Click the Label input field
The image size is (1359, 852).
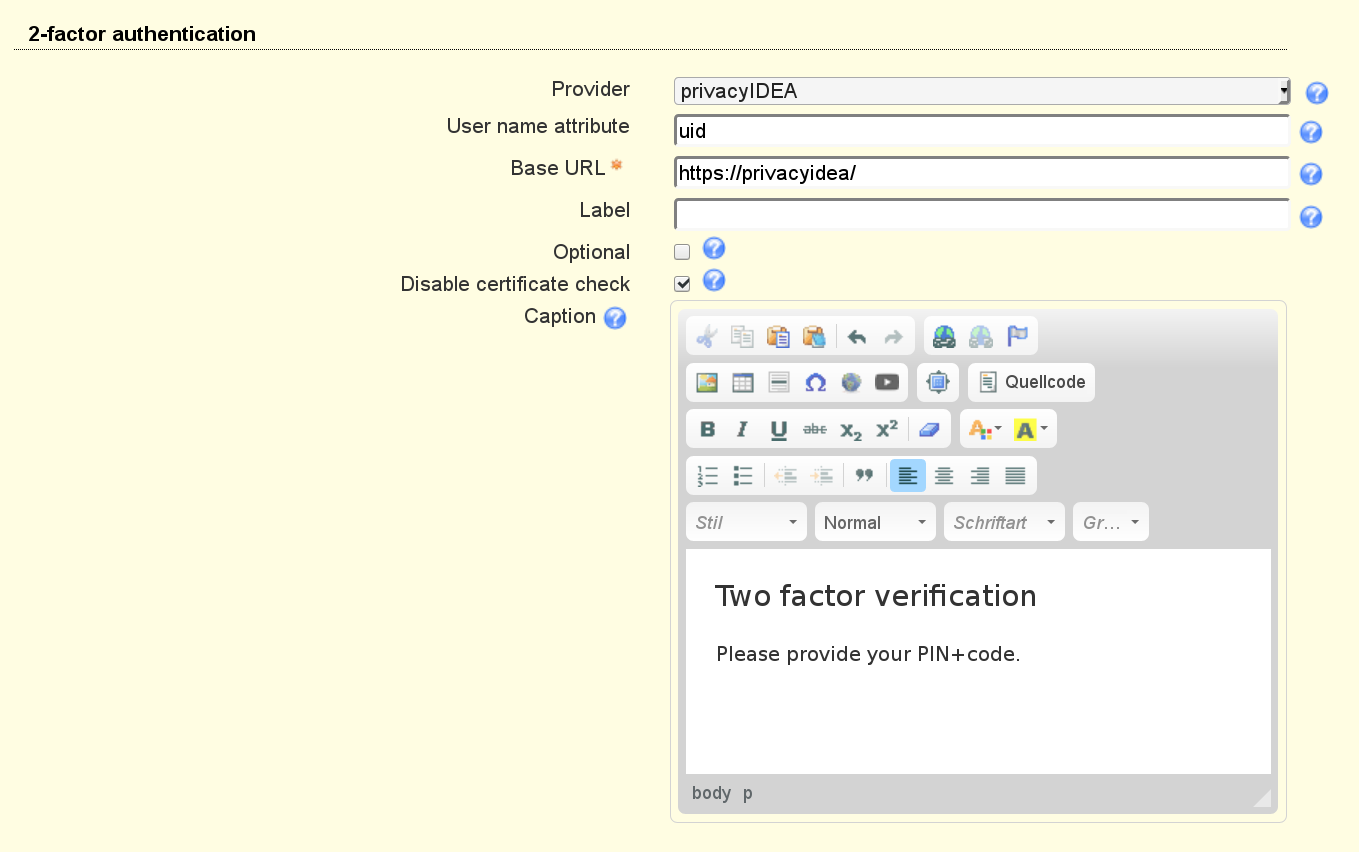(x=981, y=214)
